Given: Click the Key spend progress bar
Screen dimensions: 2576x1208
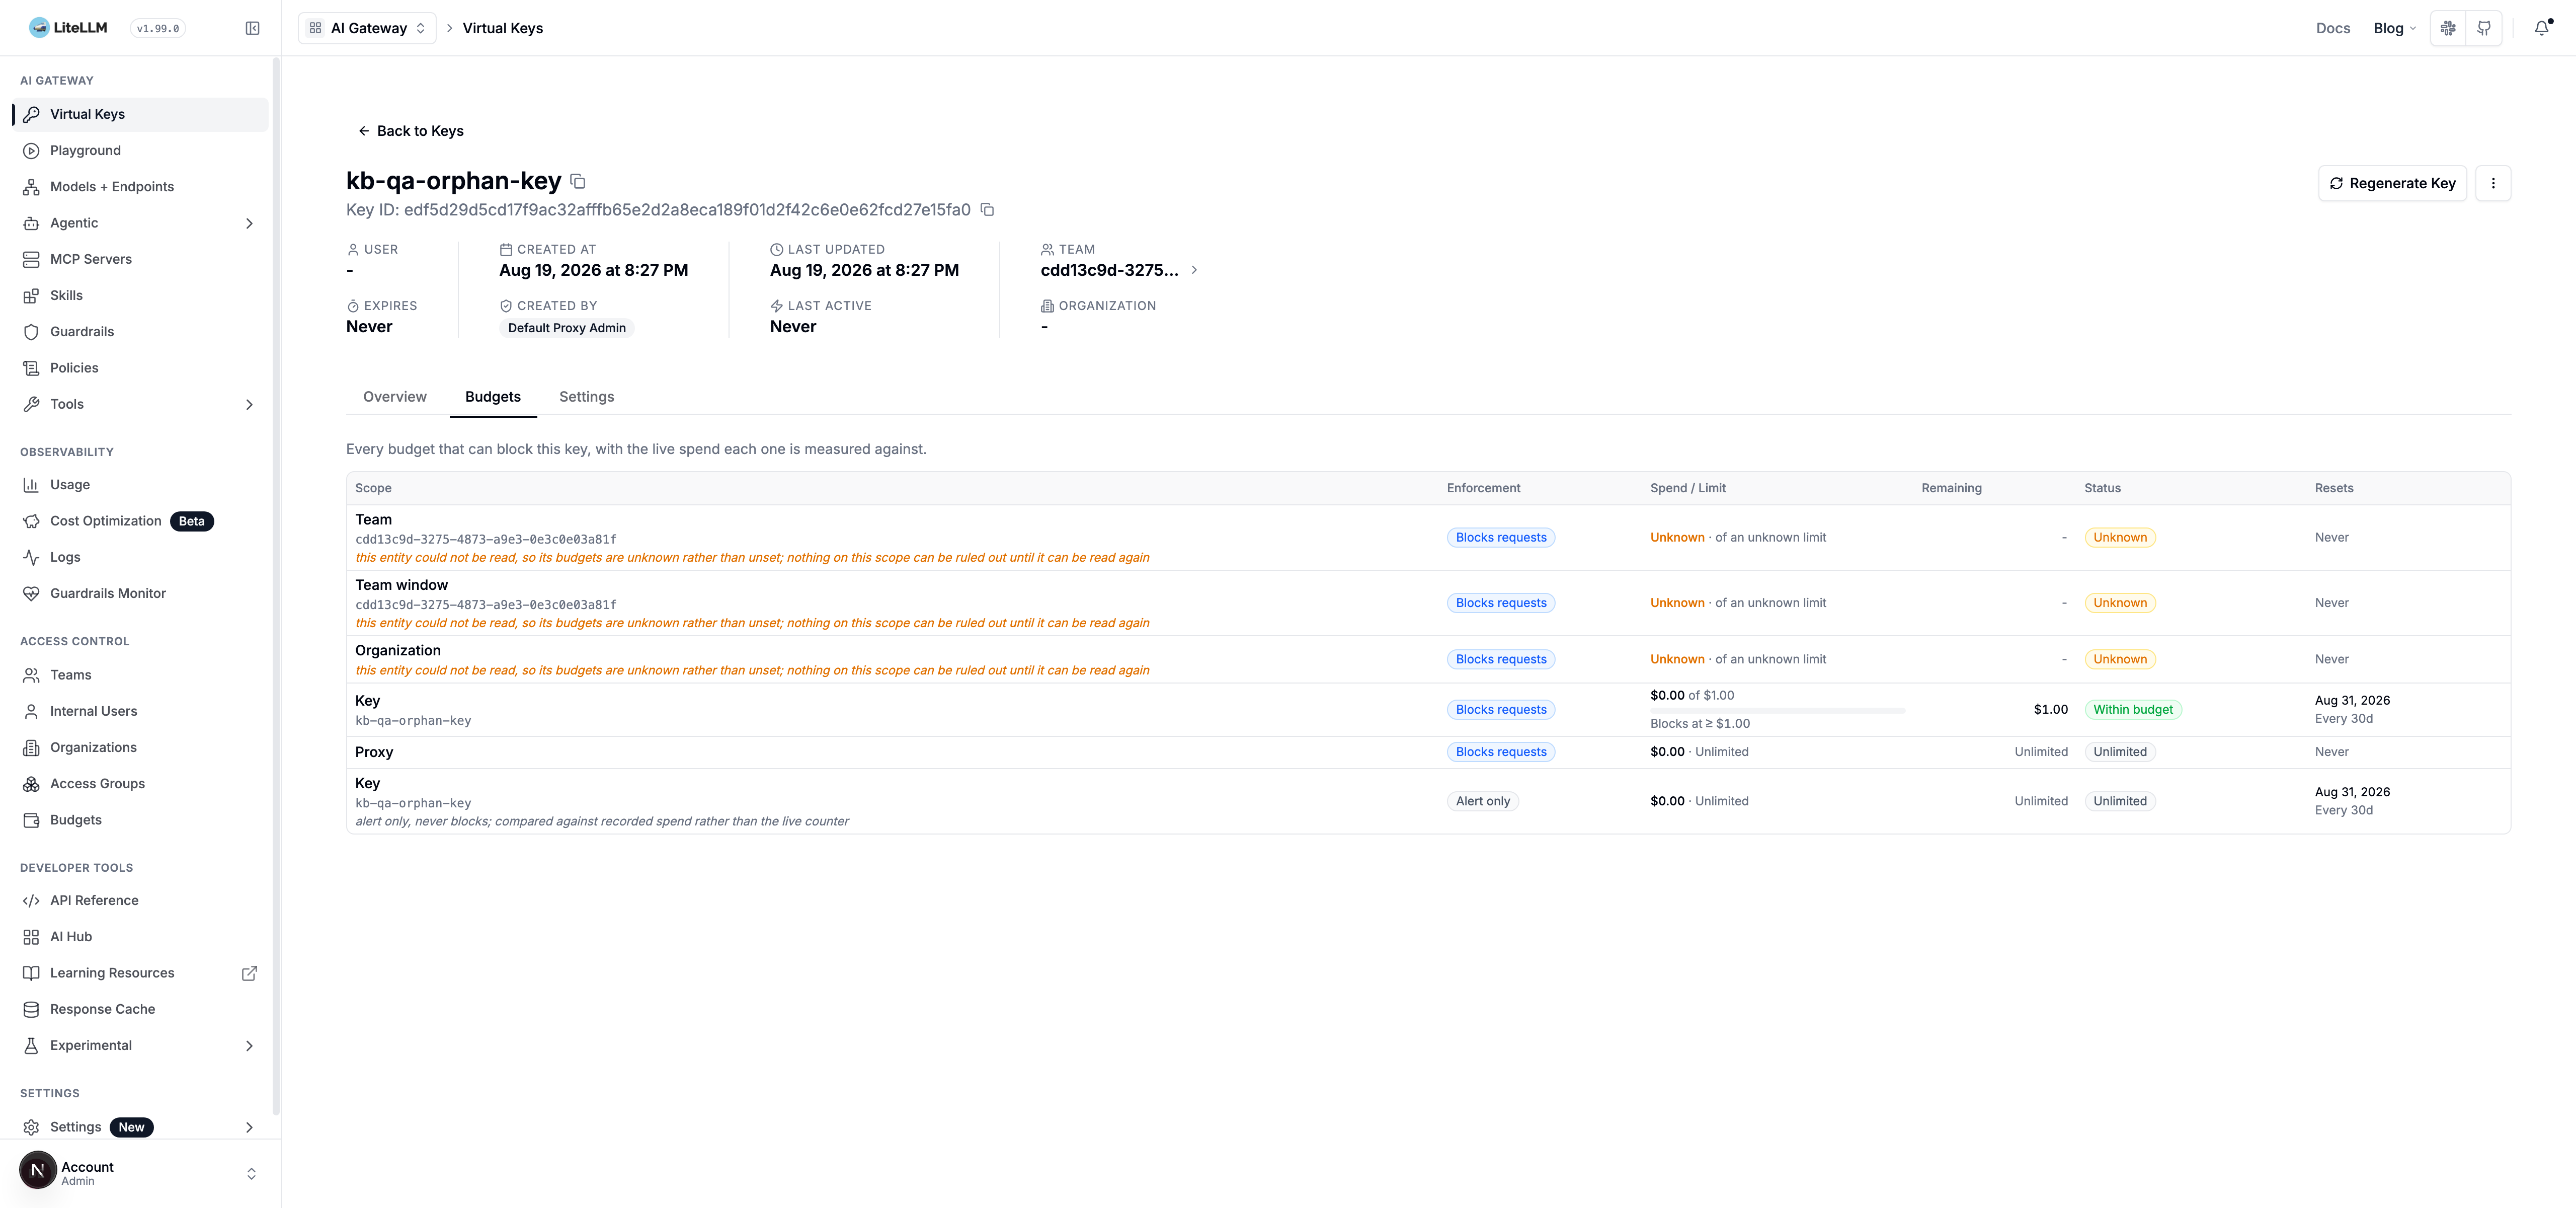Looking at the screenshot, I should click(x=1777, y=710).
